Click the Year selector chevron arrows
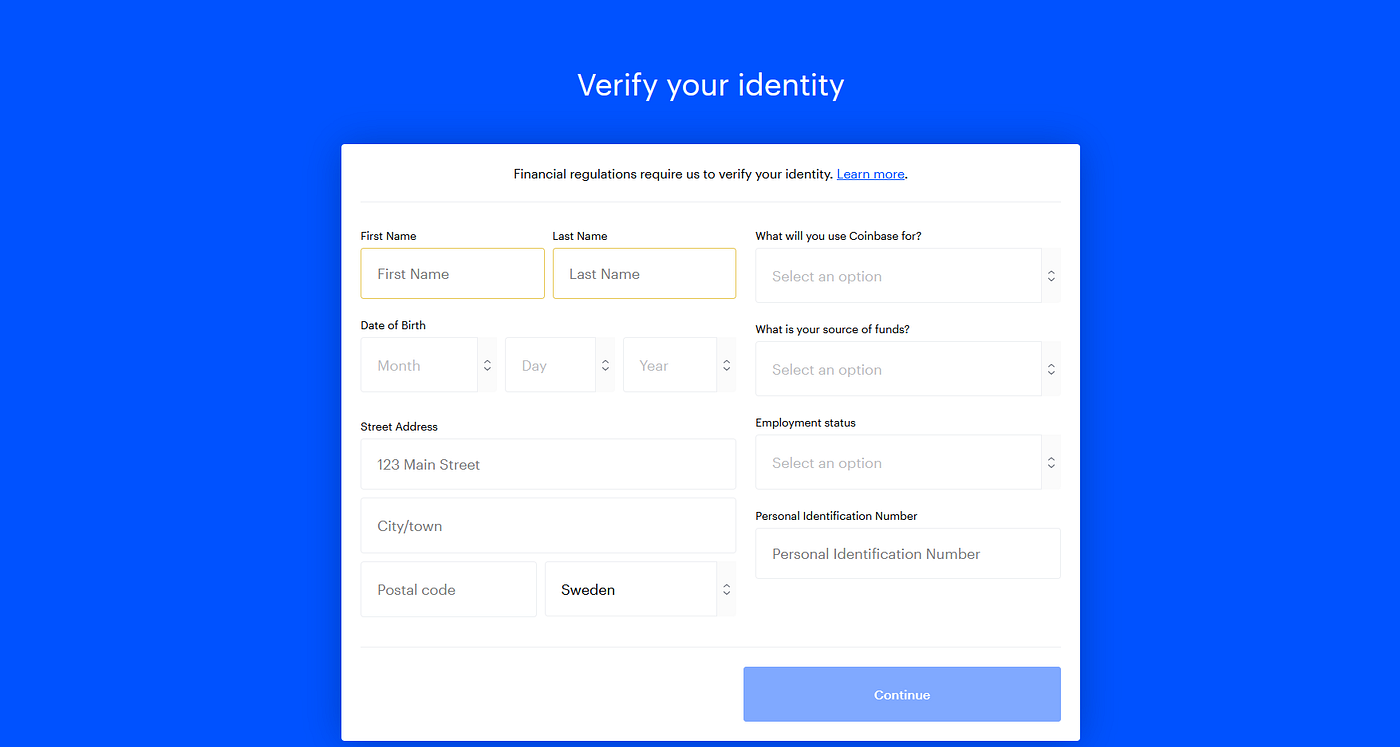Viewport: 1400px width, 747px height. (727, 366)
